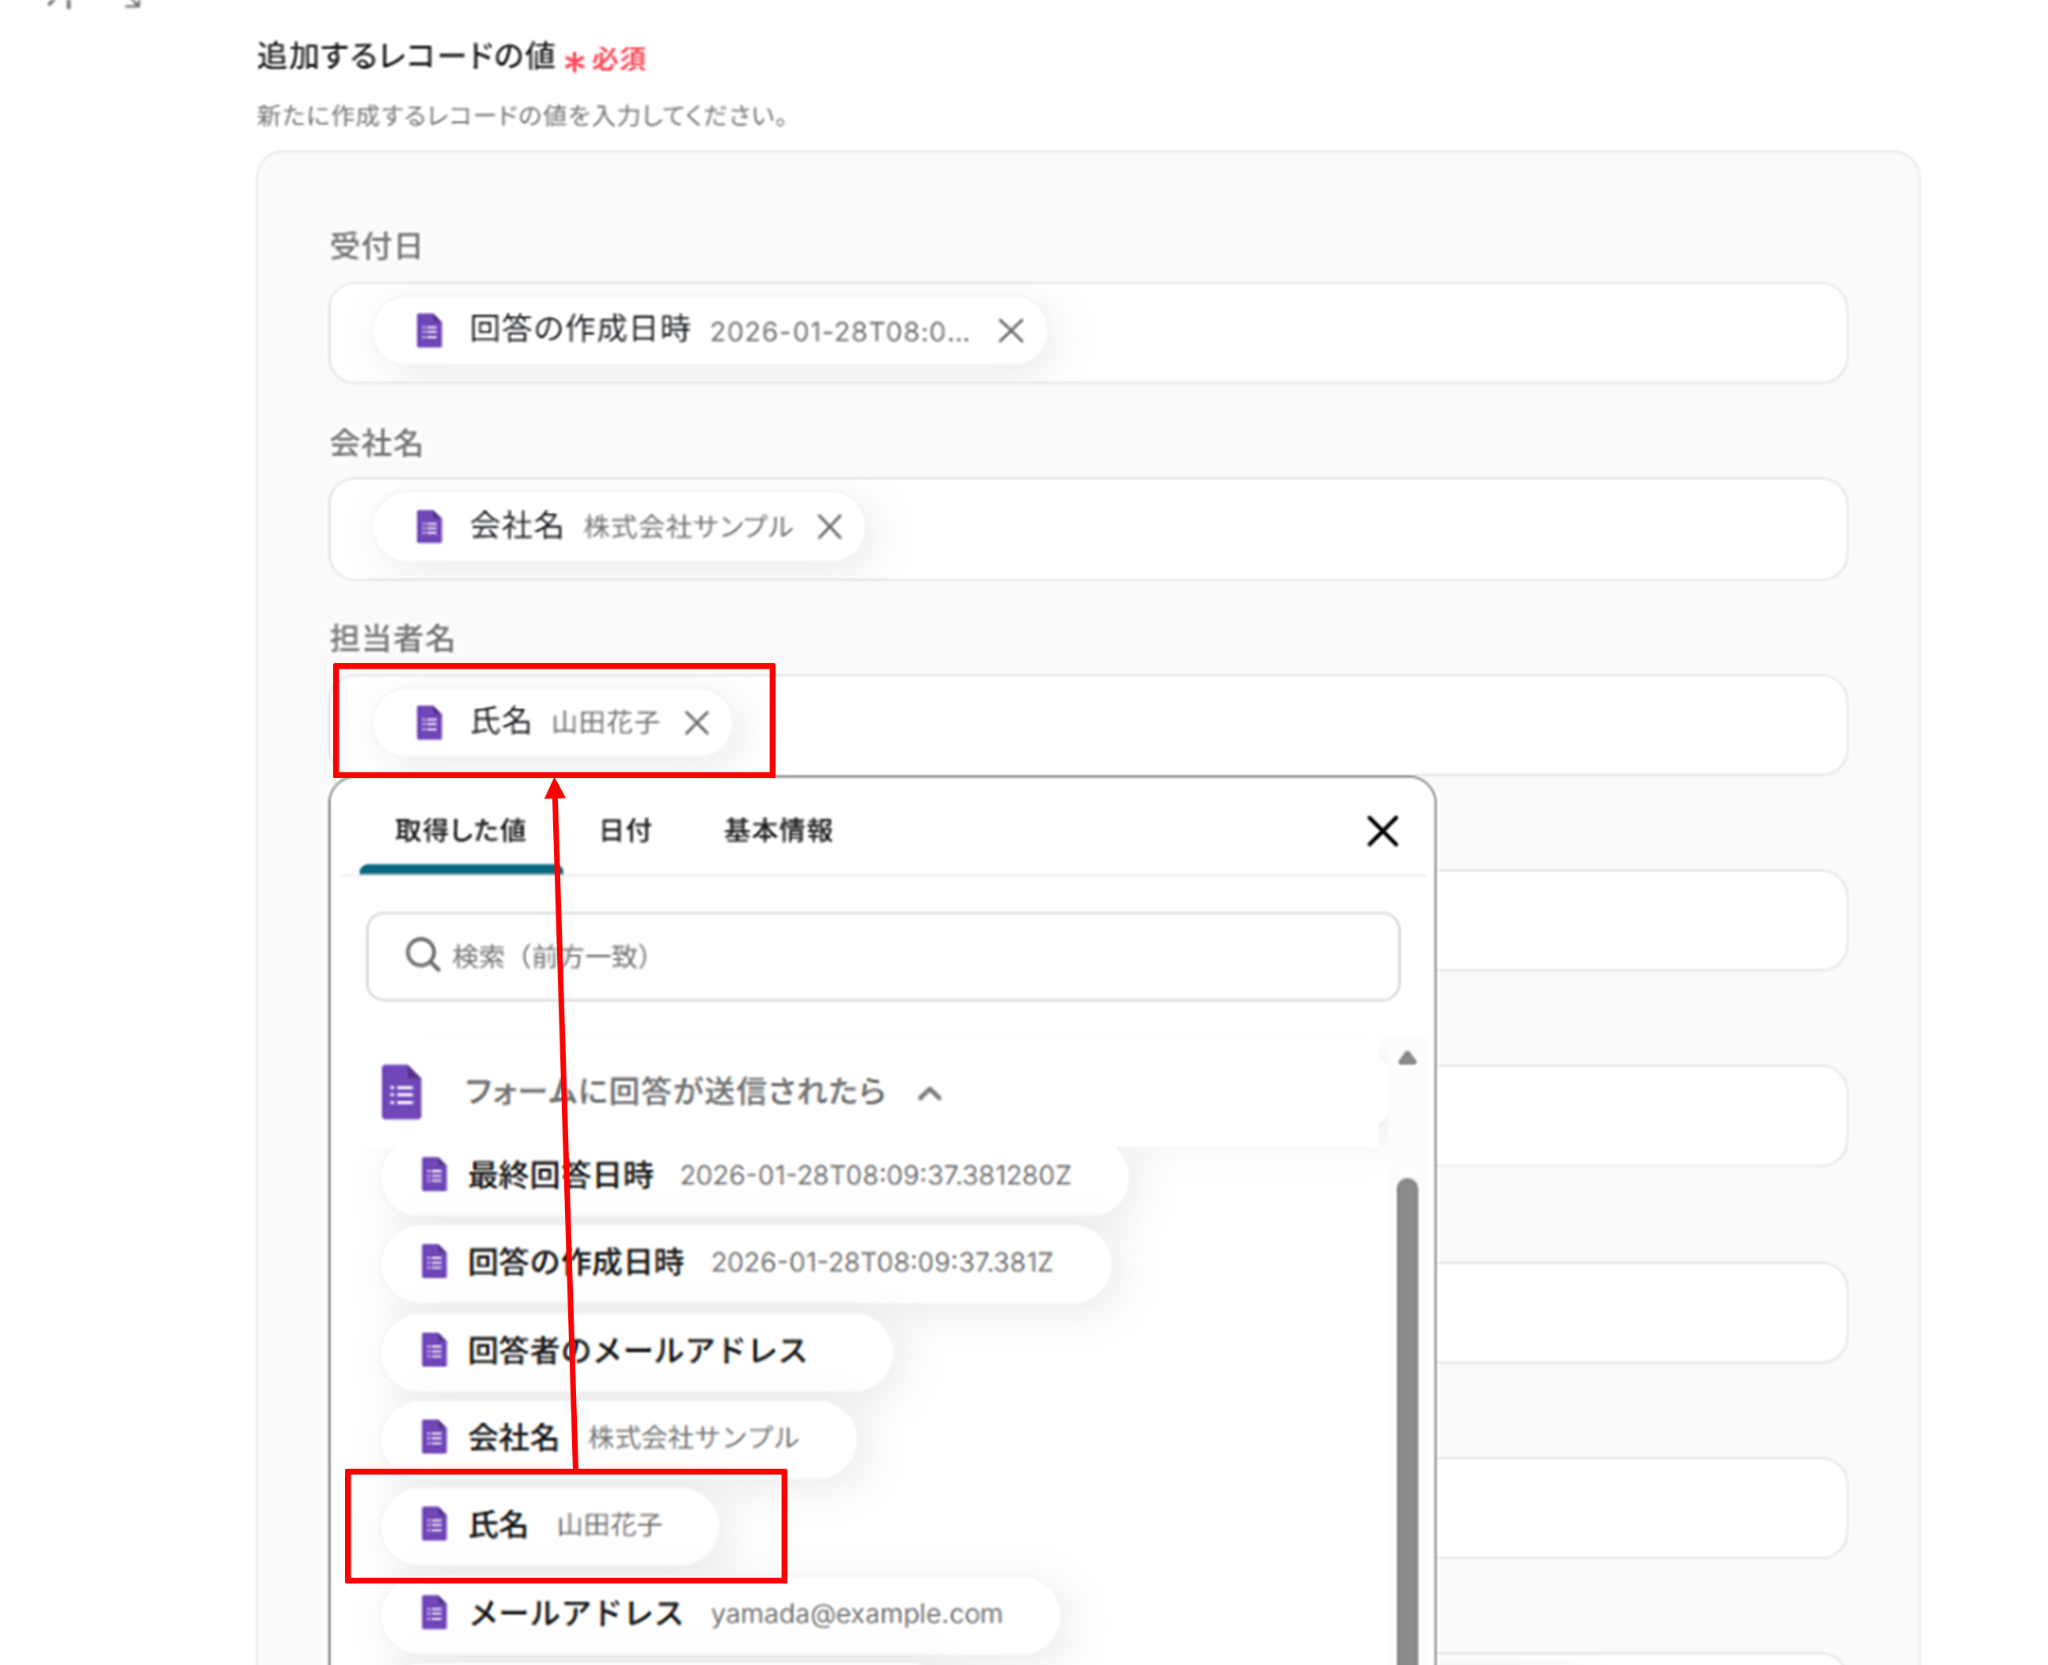Close the value picker popup
Image resolution: width=2048 pixels, height=1665 pixels.
(1382, 830)
